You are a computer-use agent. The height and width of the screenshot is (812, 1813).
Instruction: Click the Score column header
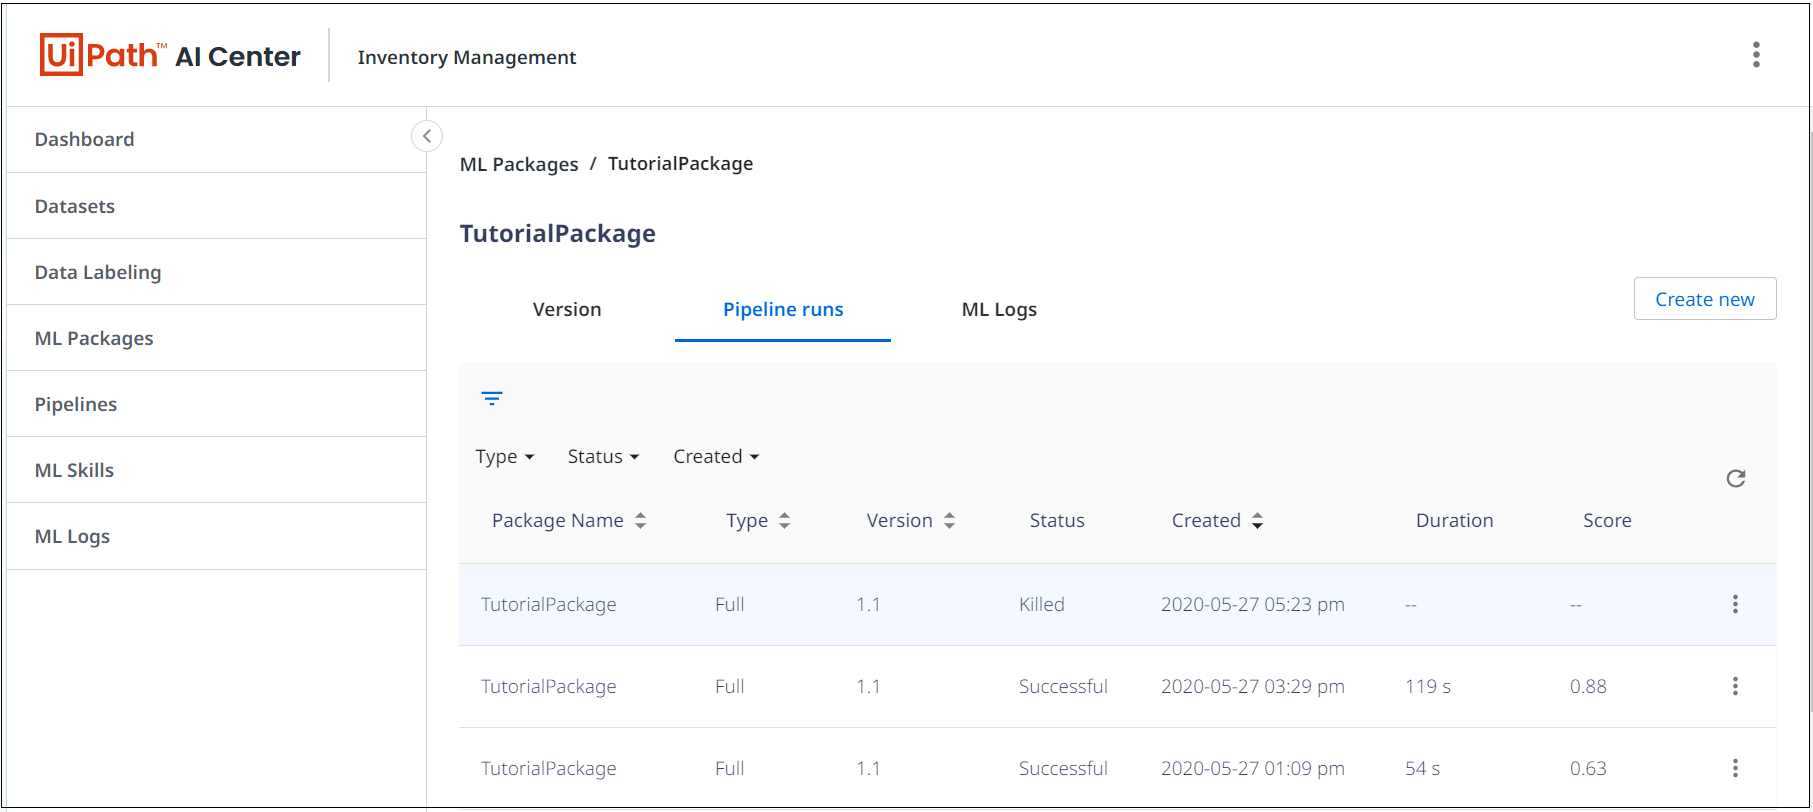pyautogui.click(x=1607, y=520)
